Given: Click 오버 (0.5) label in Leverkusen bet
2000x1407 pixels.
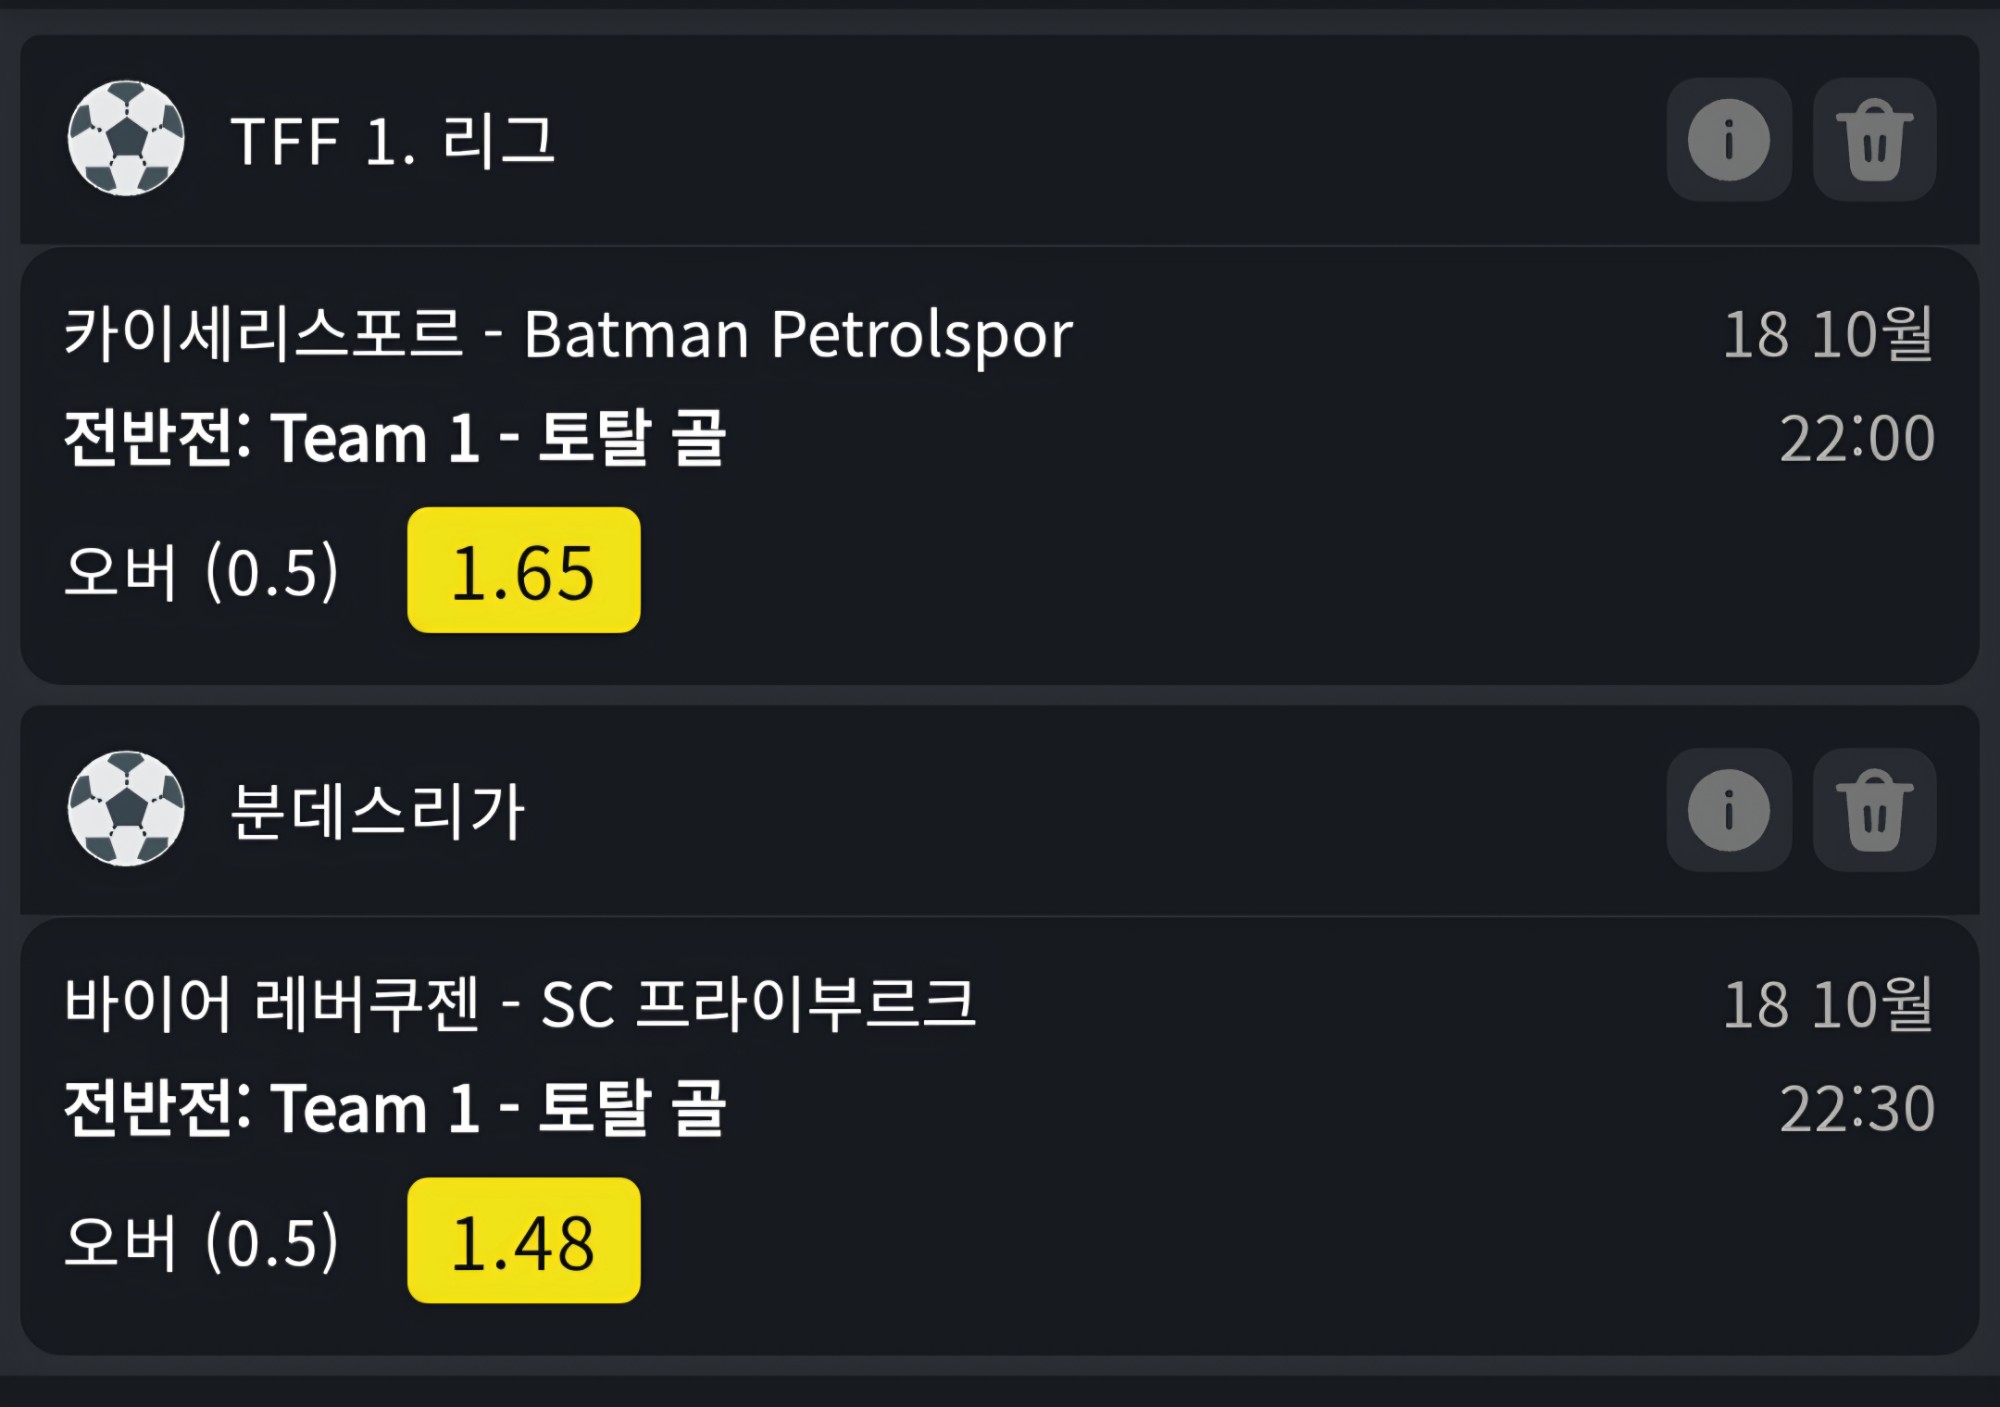Looking at the screenshot, I should click(202, 1241).
